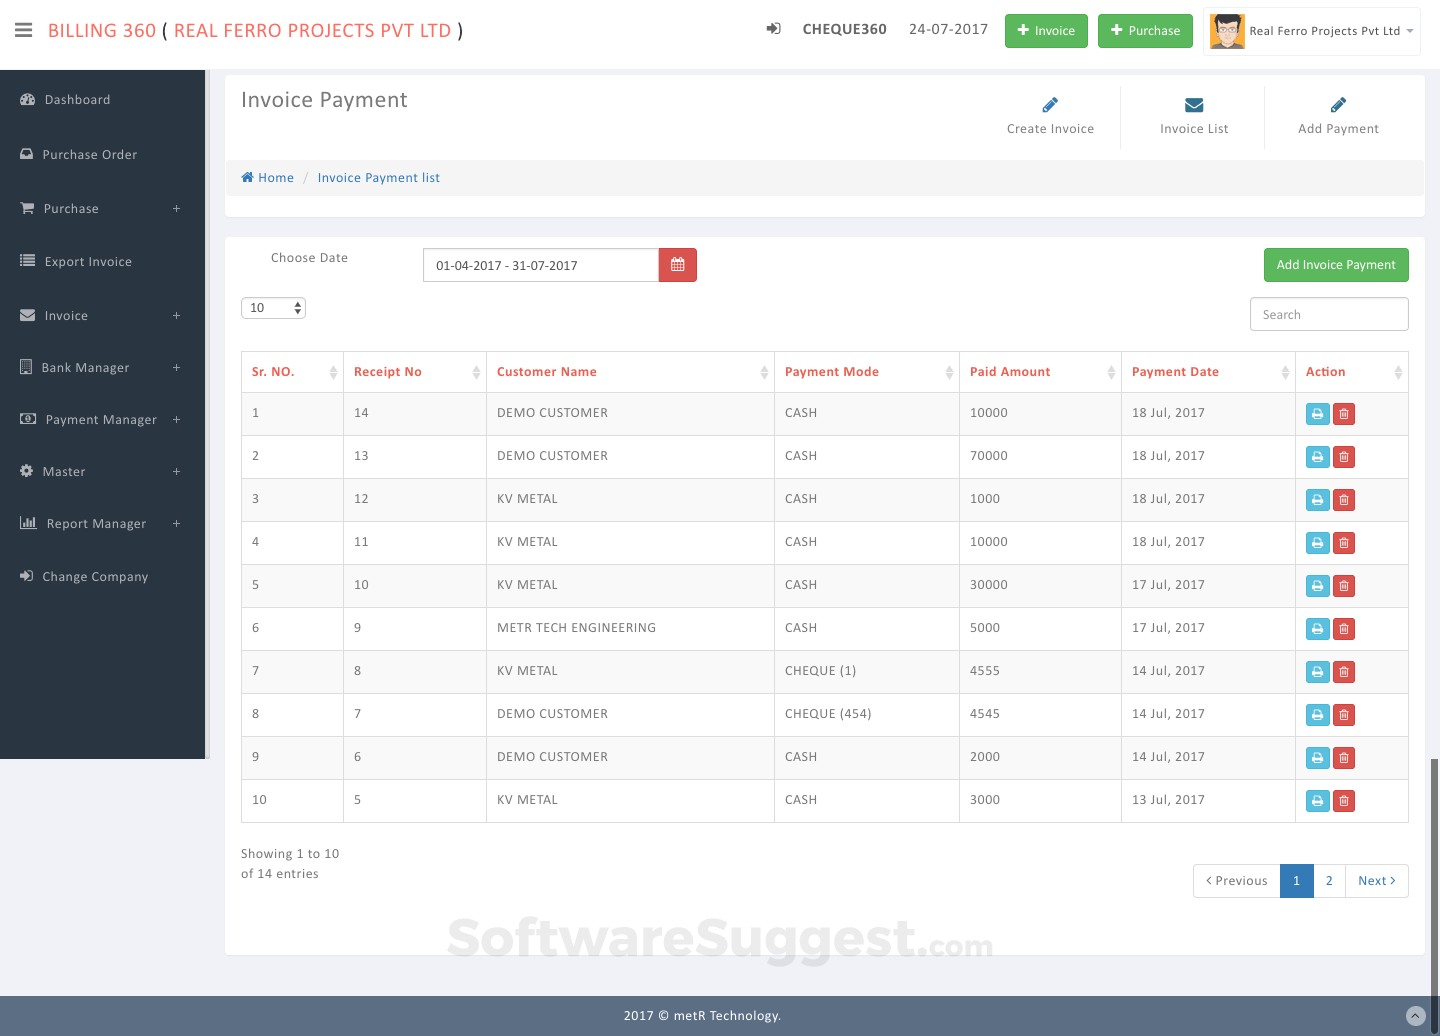This screenshot has width=1440, height=1036.
Task: Print receipt 6 paid 2000
Action: click(x=1318, y=758)
